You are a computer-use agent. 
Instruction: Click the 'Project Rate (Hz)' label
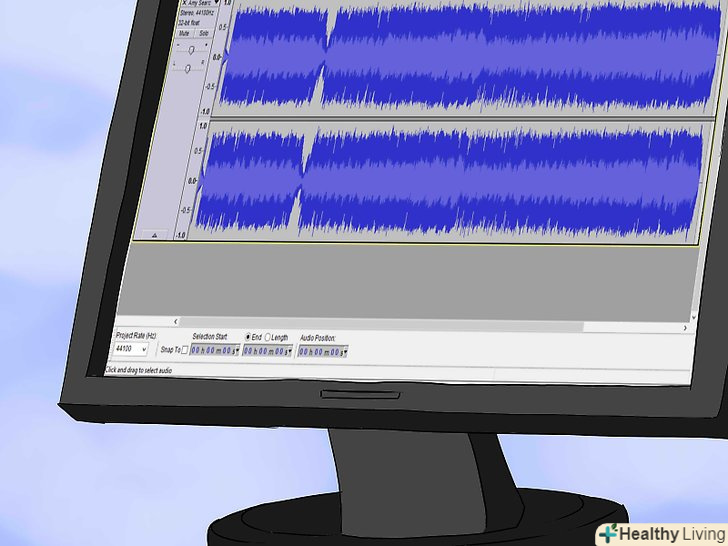(x=136, y=335)
